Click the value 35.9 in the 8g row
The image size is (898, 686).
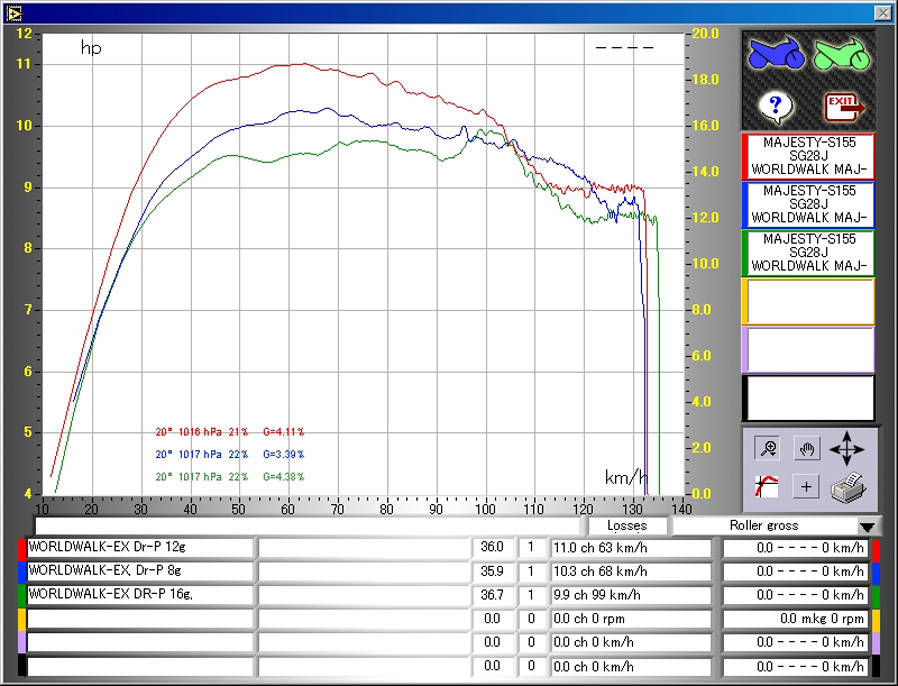492,571
